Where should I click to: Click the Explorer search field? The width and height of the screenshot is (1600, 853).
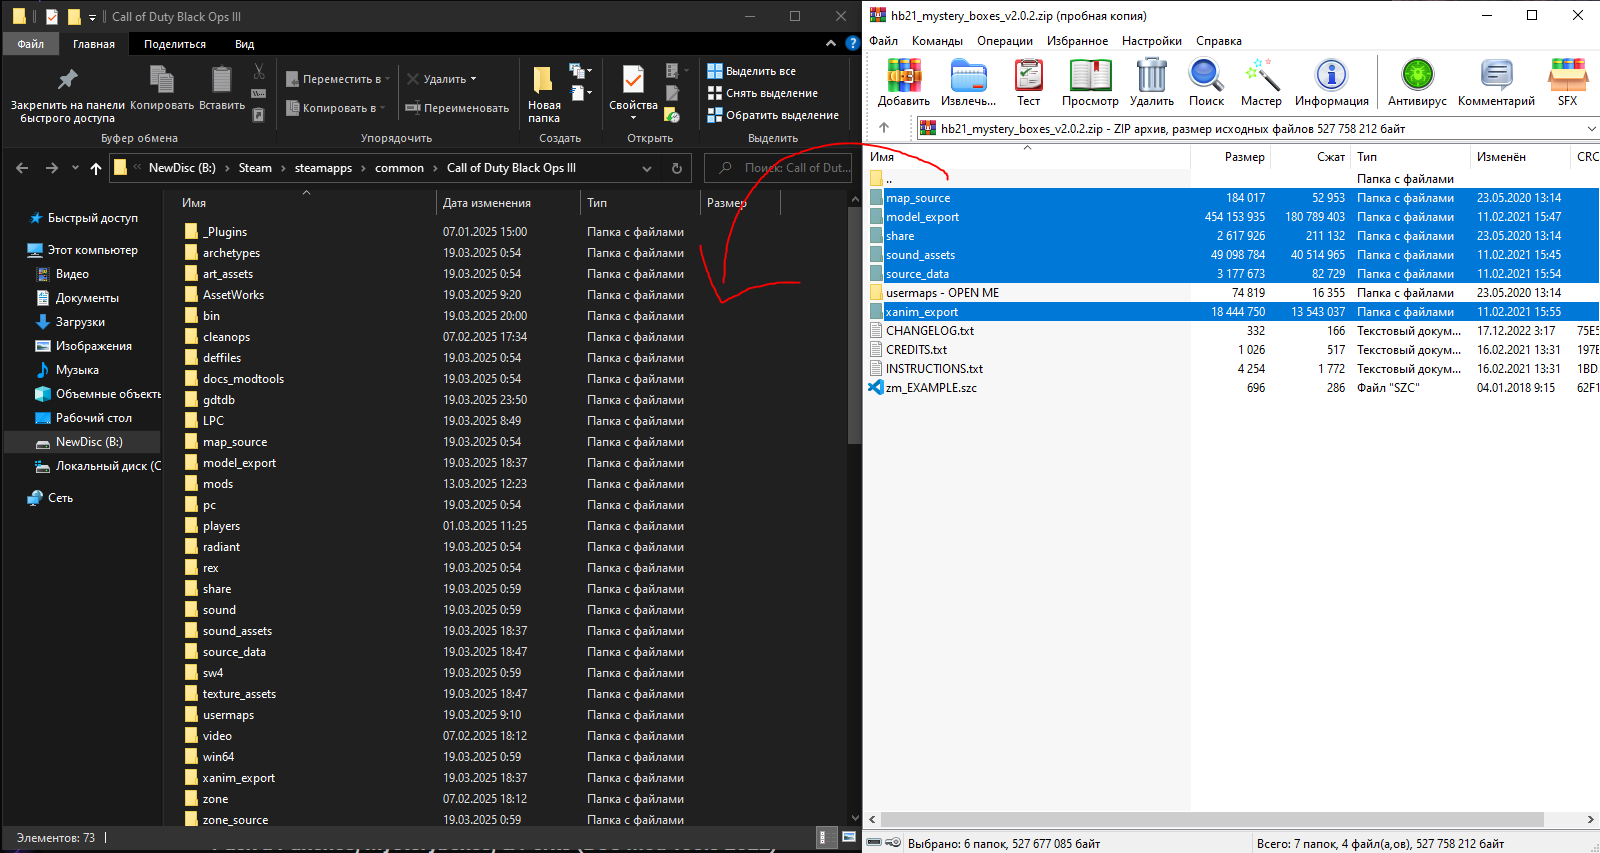pyautogui.click(x=781, y=168)
